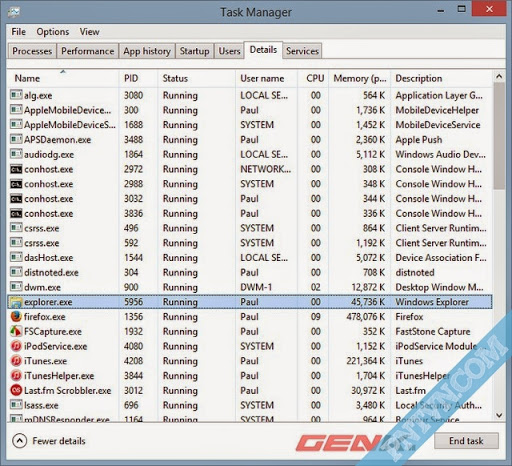512x466 pixels.
Task: Select the PID value 3080
Action: 133,95
